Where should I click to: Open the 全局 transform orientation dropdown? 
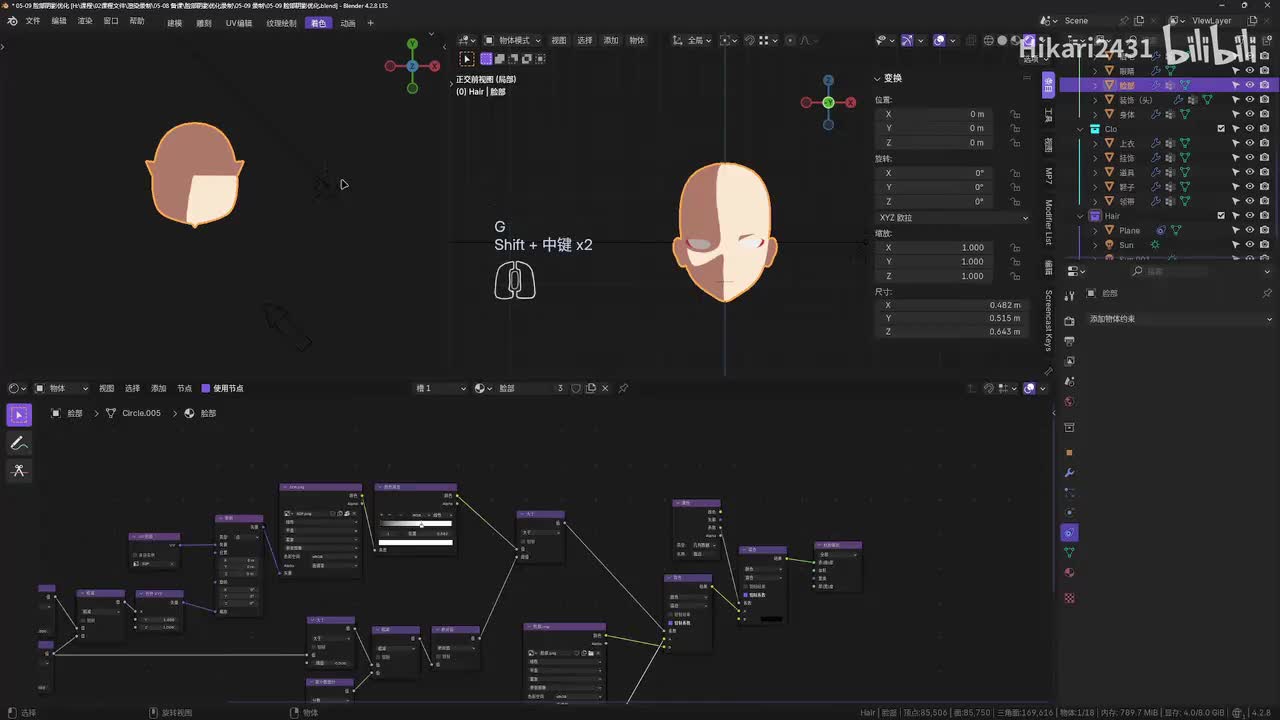692,40
